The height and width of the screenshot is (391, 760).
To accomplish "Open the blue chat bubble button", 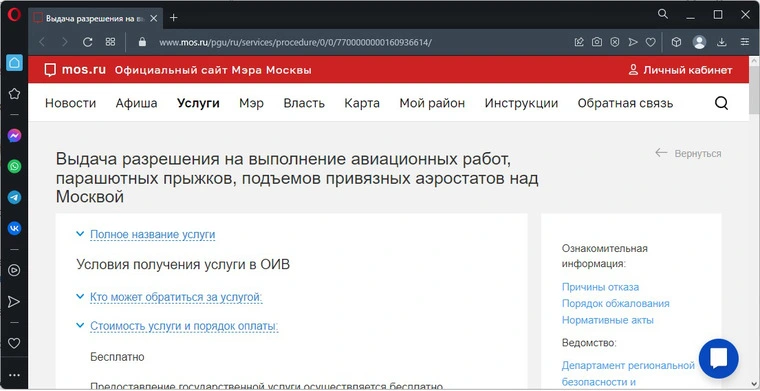I will 718,359.
